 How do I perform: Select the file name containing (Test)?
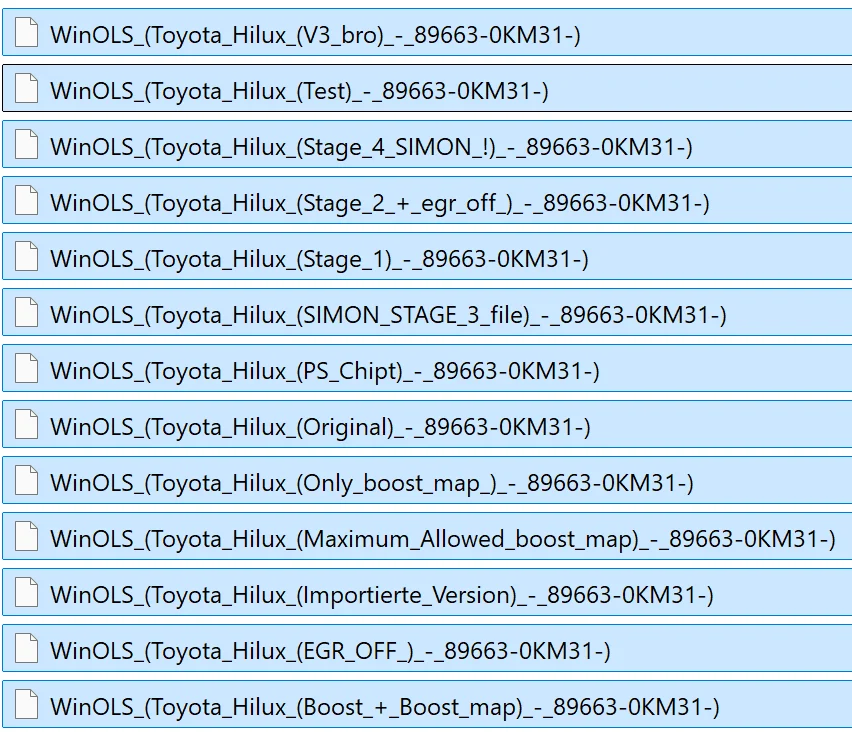pyautogui.click(x=299, y=91)
